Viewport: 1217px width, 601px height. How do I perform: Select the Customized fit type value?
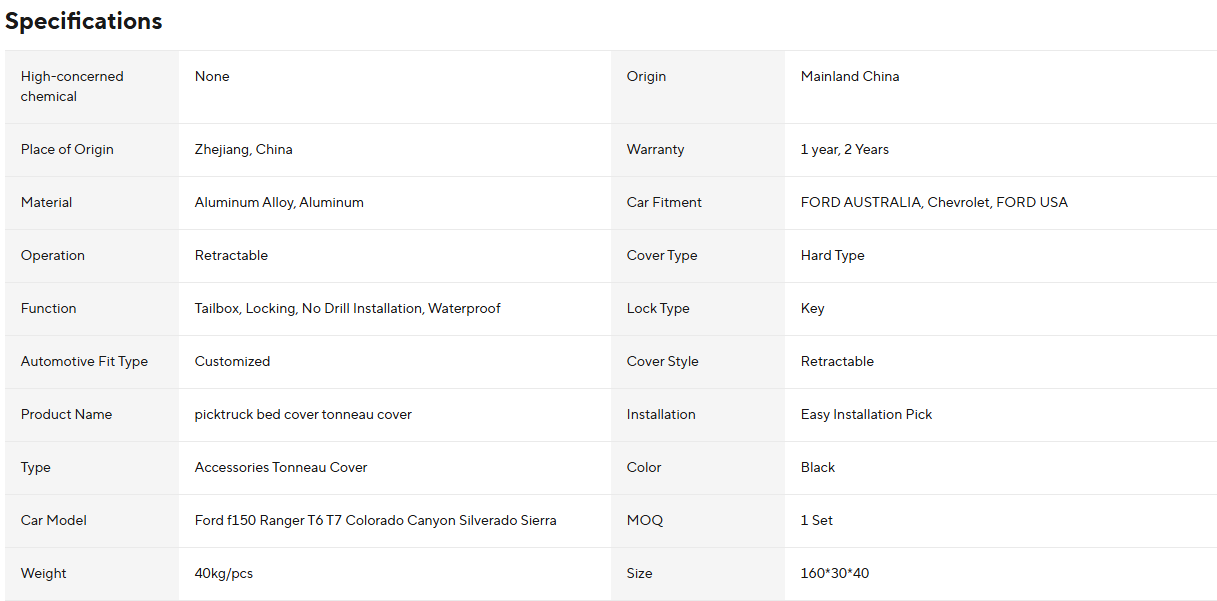[x=232, y=361]
